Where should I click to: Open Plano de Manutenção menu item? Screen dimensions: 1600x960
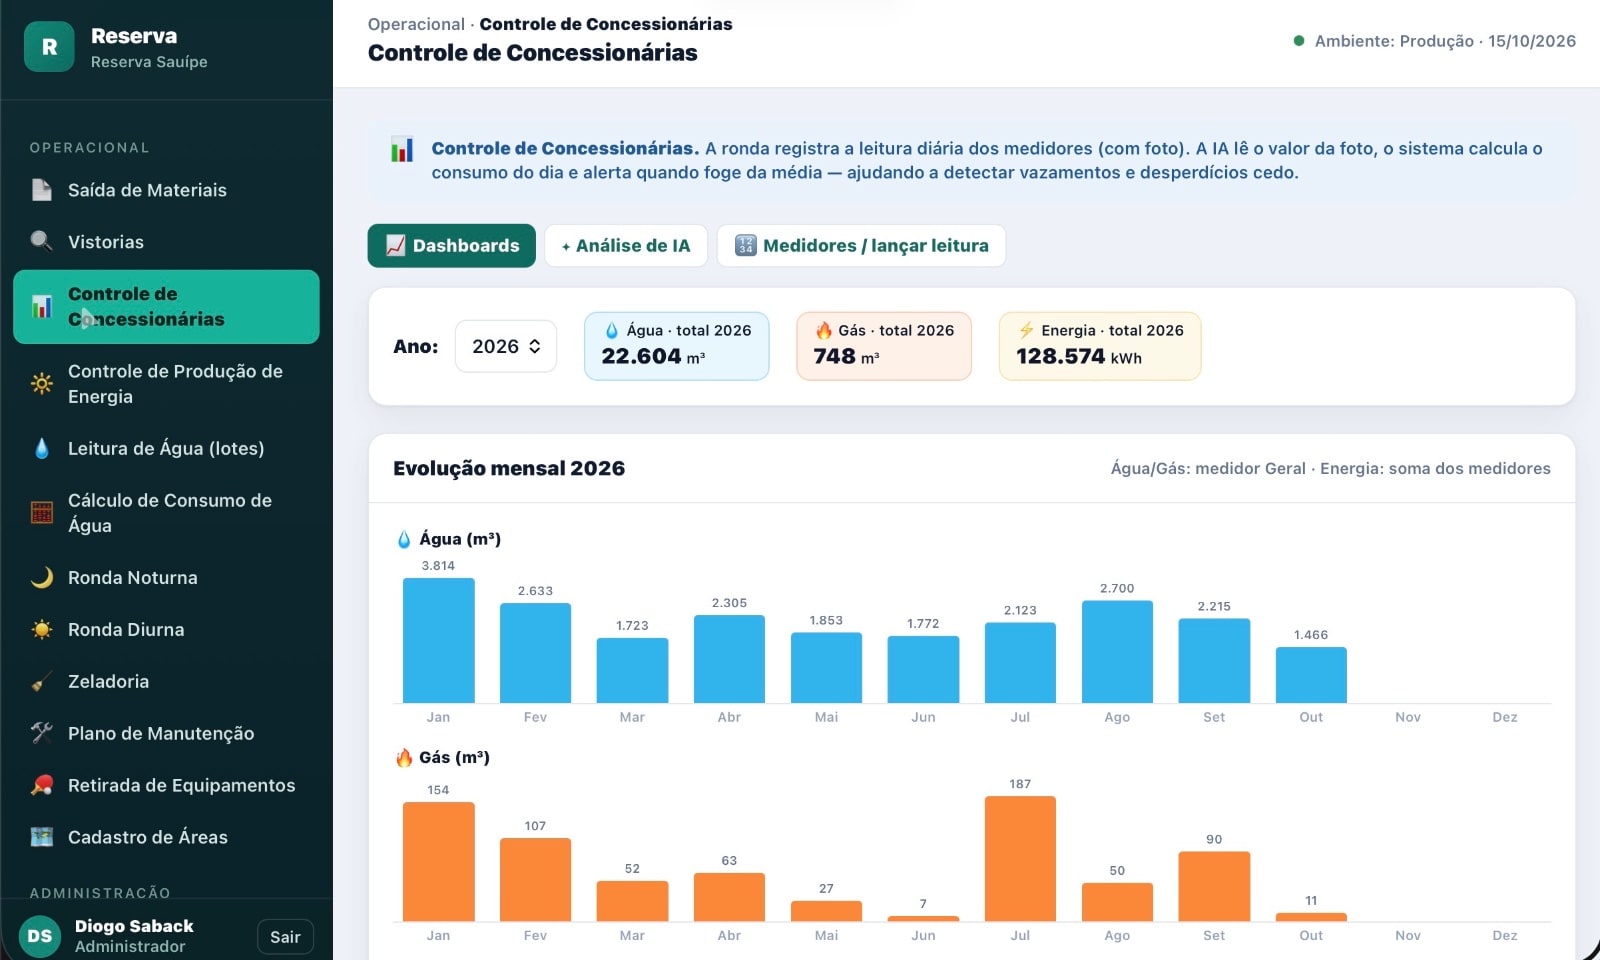[x=166, y=734]
